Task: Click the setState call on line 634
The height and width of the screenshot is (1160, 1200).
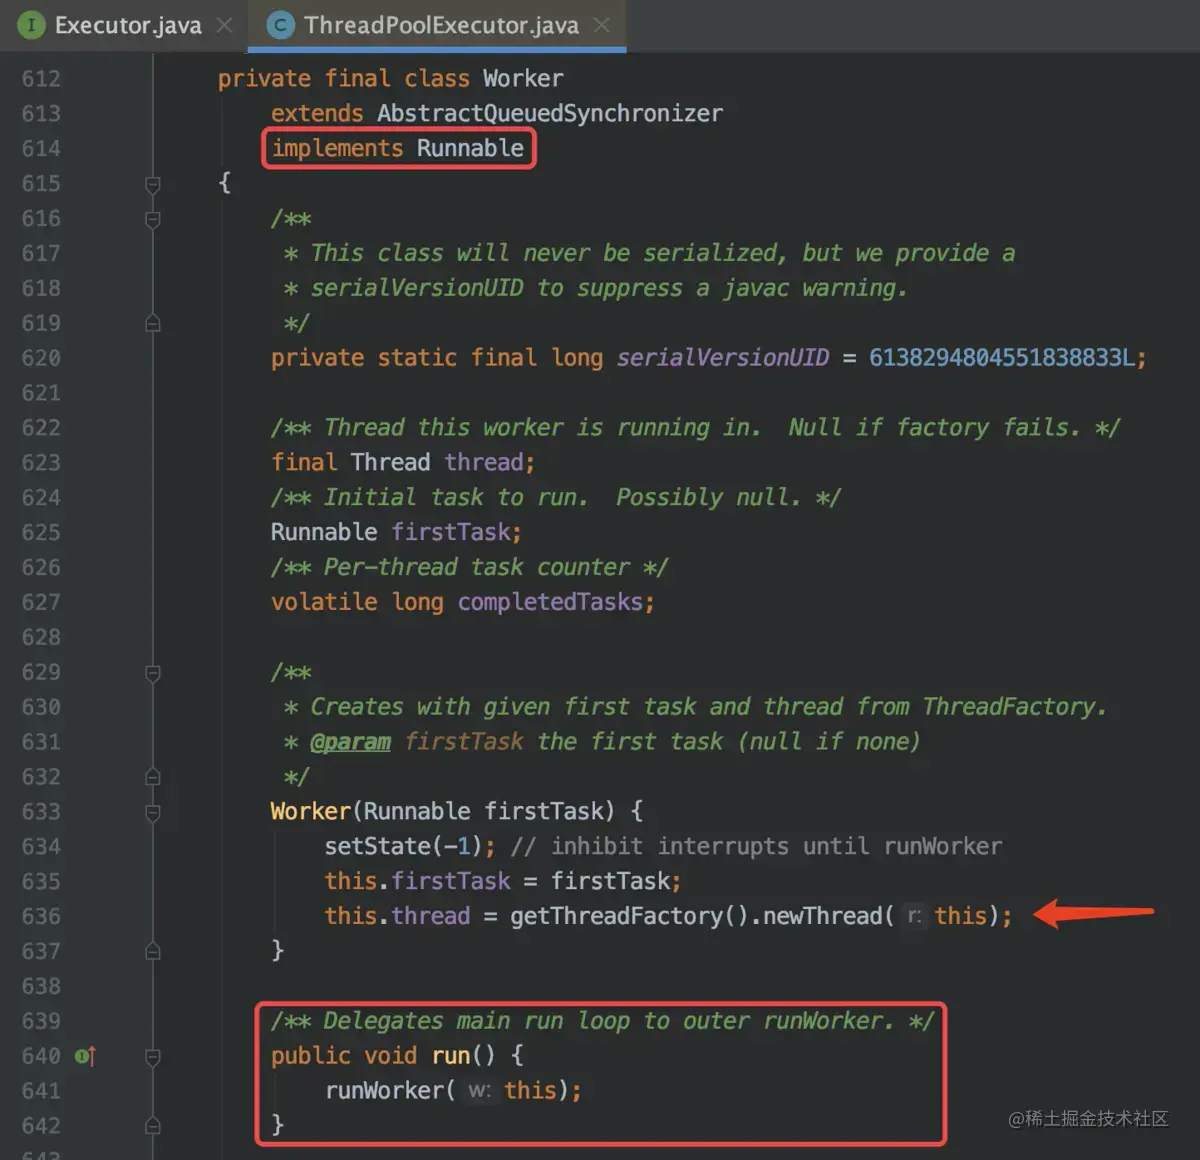Action: [377, 847]
